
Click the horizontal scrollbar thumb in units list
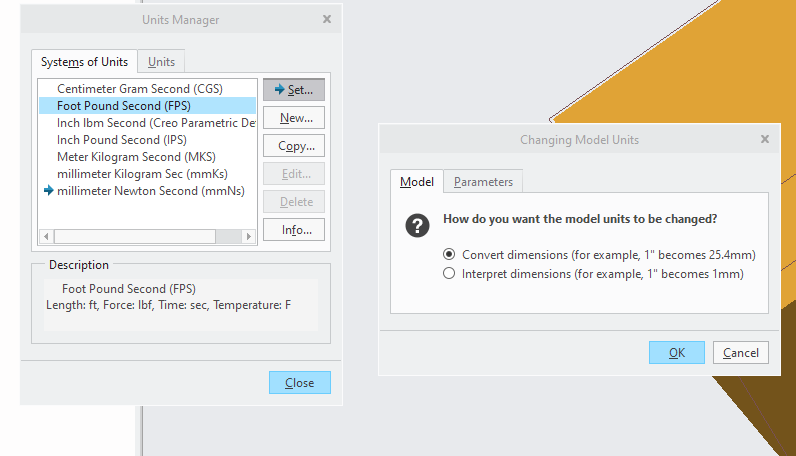click(135, 236)
